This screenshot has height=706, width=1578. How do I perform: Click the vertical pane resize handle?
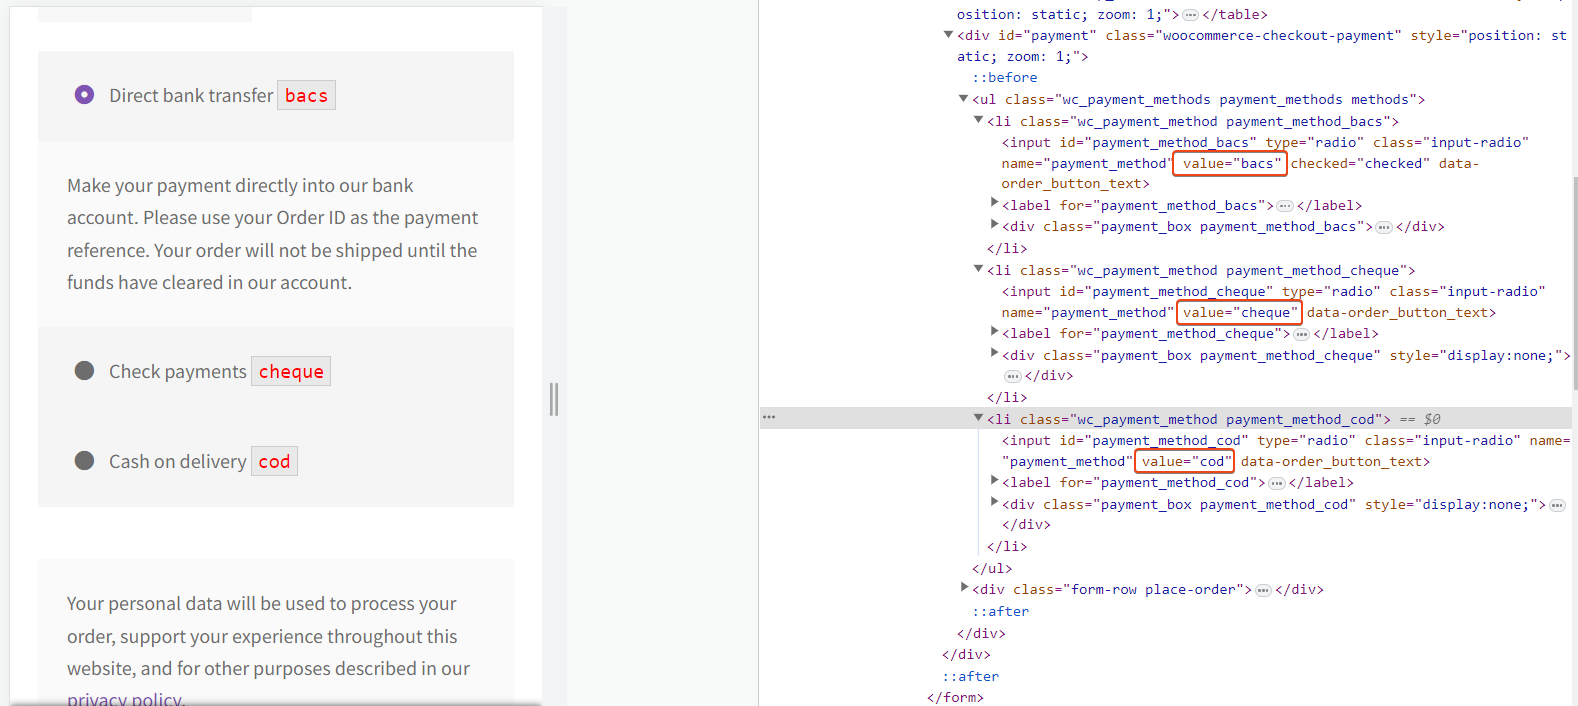554,399
